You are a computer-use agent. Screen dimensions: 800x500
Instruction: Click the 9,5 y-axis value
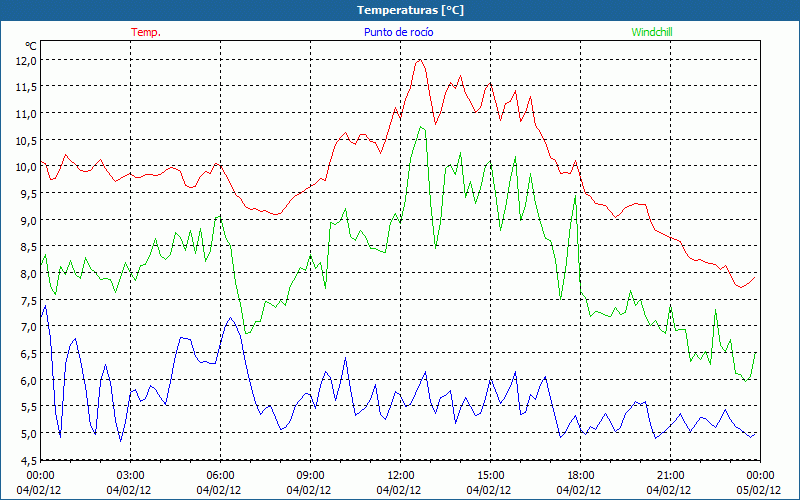(29, 194)
